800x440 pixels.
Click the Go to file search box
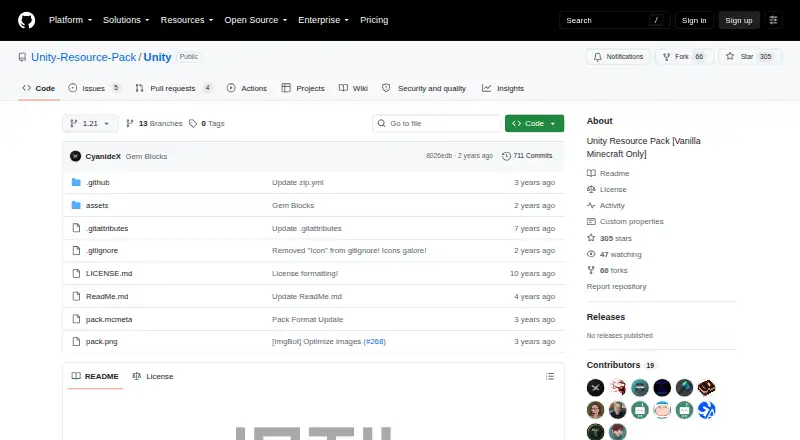tap(437, 124)
